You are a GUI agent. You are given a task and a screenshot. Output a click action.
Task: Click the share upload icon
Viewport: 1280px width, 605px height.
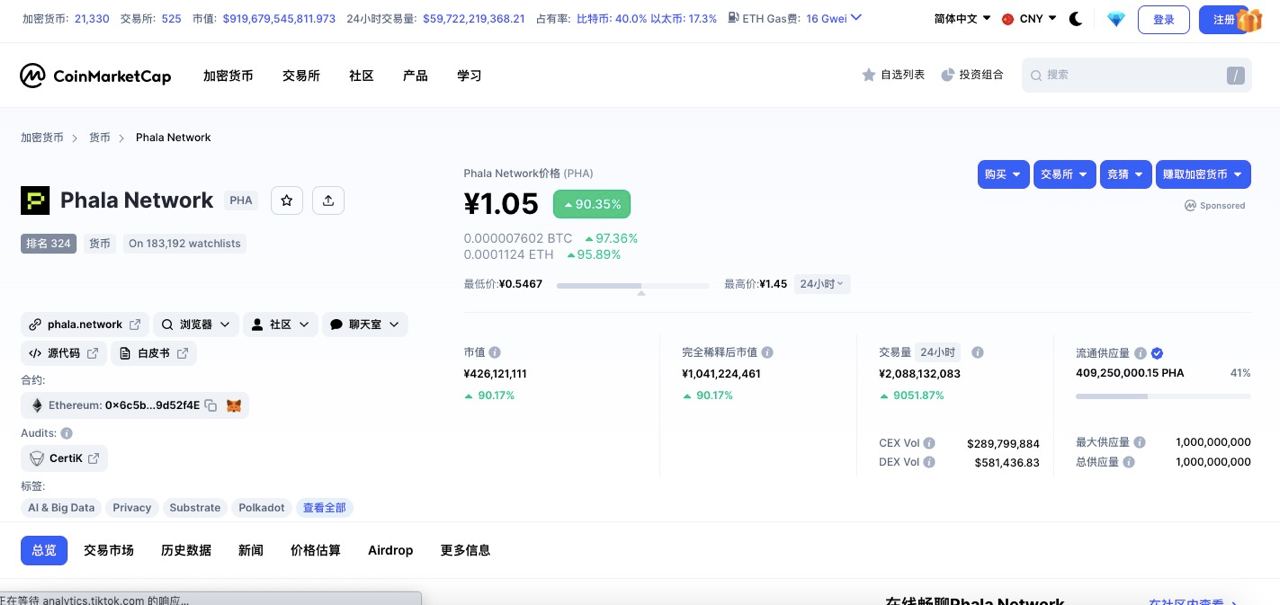click(328, 201)
